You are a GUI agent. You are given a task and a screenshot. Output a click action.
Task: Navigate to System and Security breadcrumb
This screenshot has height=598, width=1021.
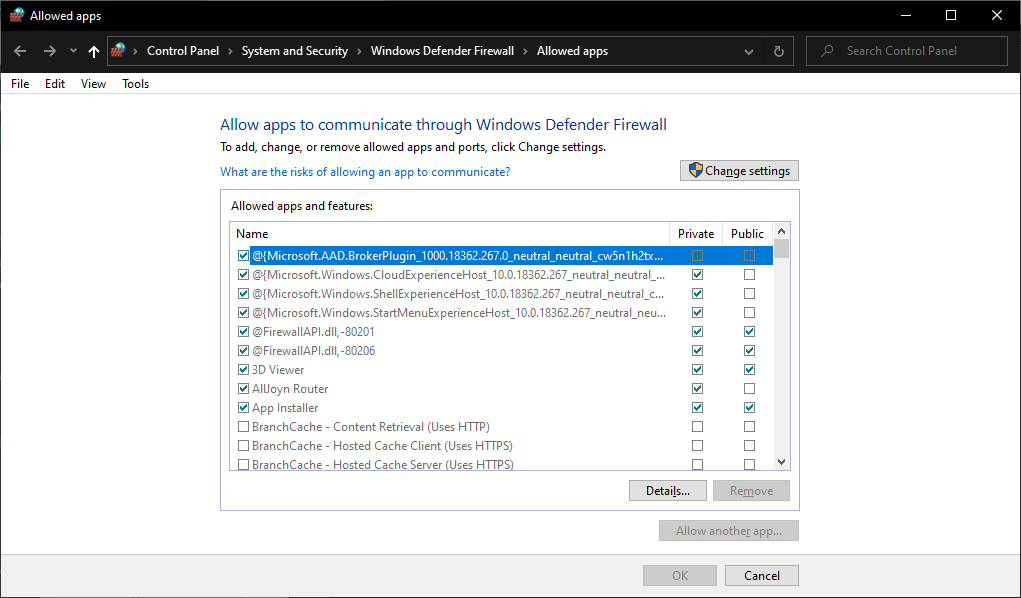click(295, 51)
